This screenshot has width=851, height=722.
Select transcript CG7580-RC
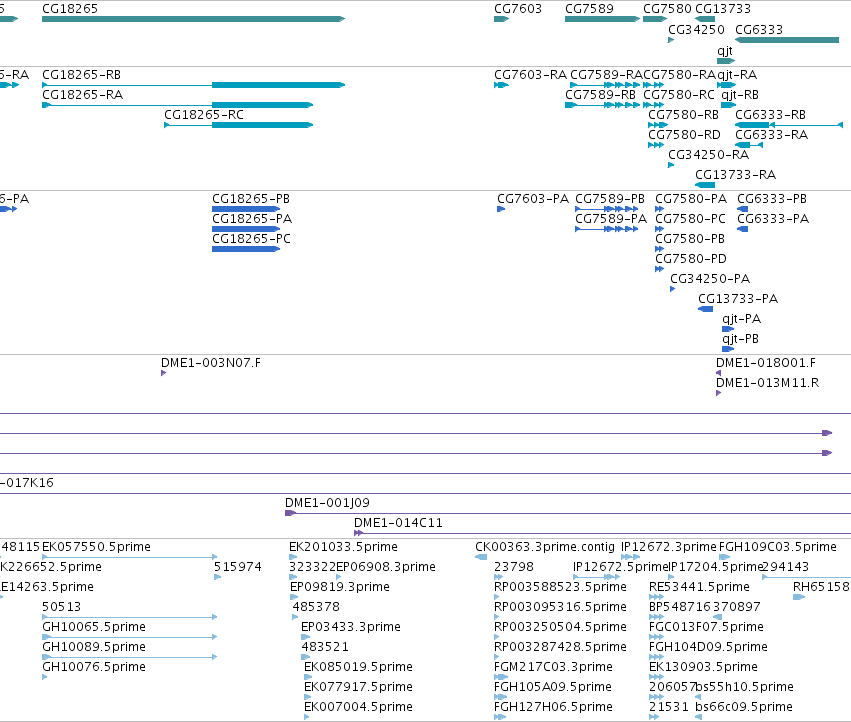pyautogui.click(x=679, y=95)
